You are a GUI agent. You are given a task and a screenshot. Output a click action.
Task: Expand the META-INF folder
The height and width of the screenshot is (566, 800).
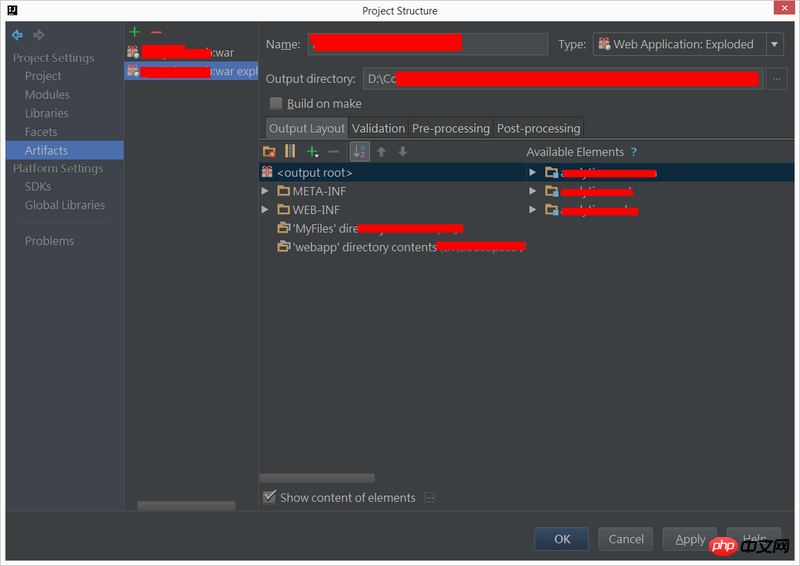tap(265, 191)
